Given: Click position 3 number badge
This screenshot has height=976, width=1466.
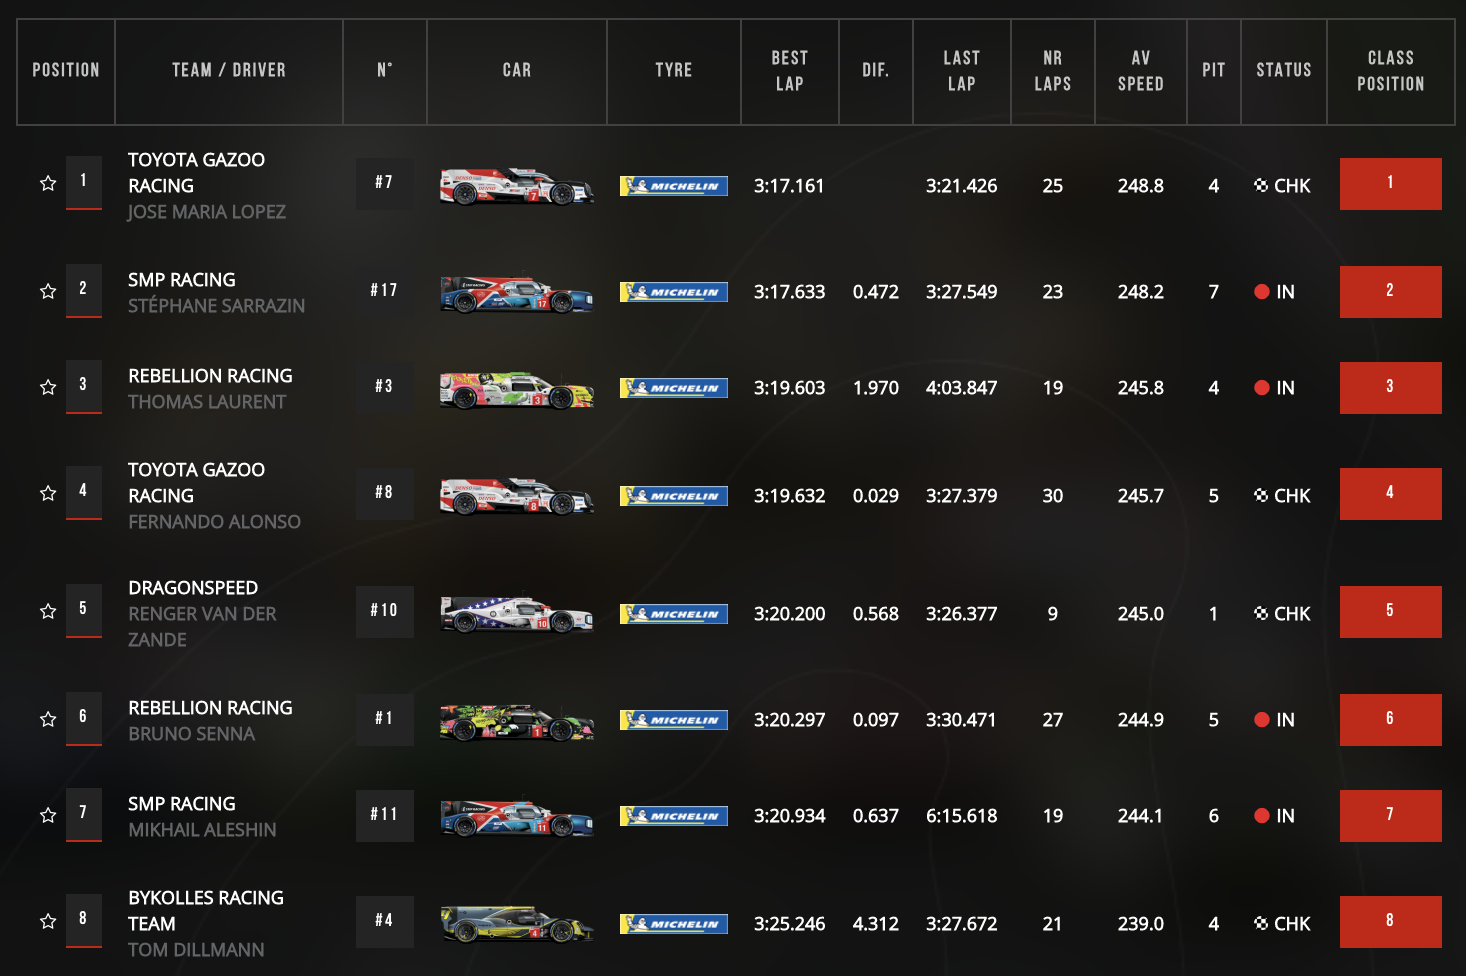Looking at the screenshot, I should (x=84, y=386).
